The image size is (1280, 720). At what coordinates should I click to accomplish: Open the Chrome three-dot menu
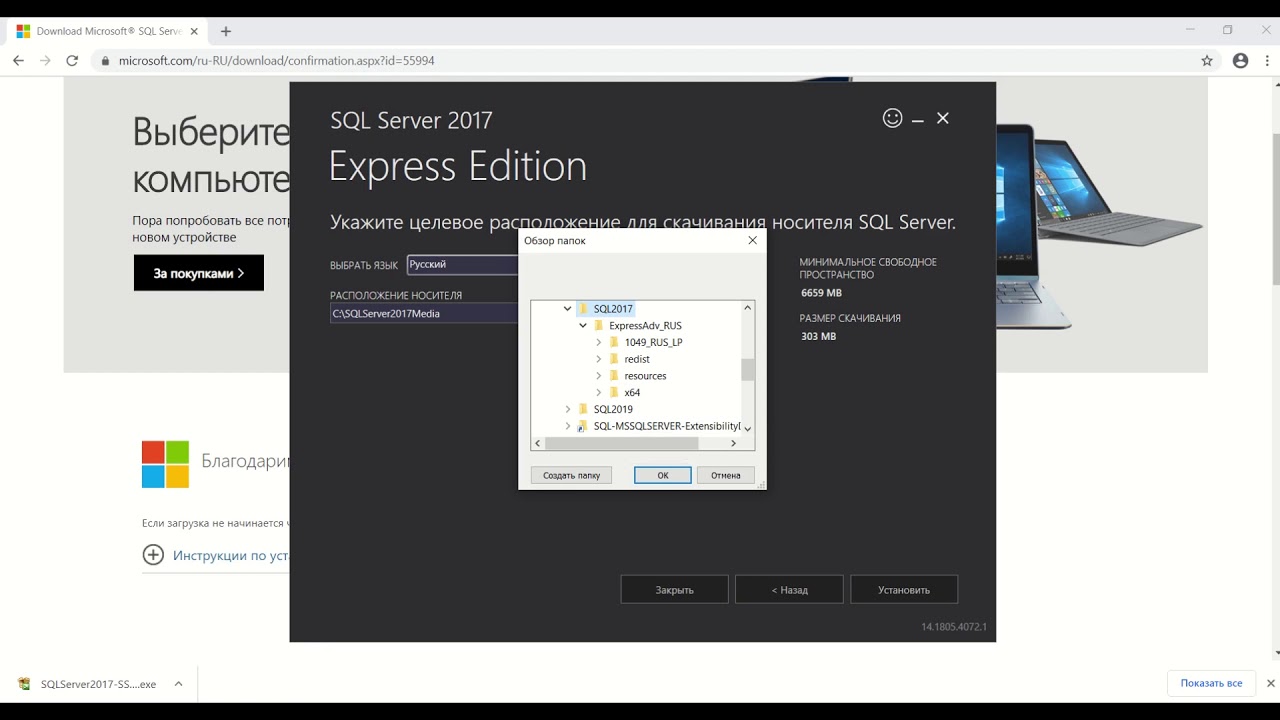point(1266,61)
